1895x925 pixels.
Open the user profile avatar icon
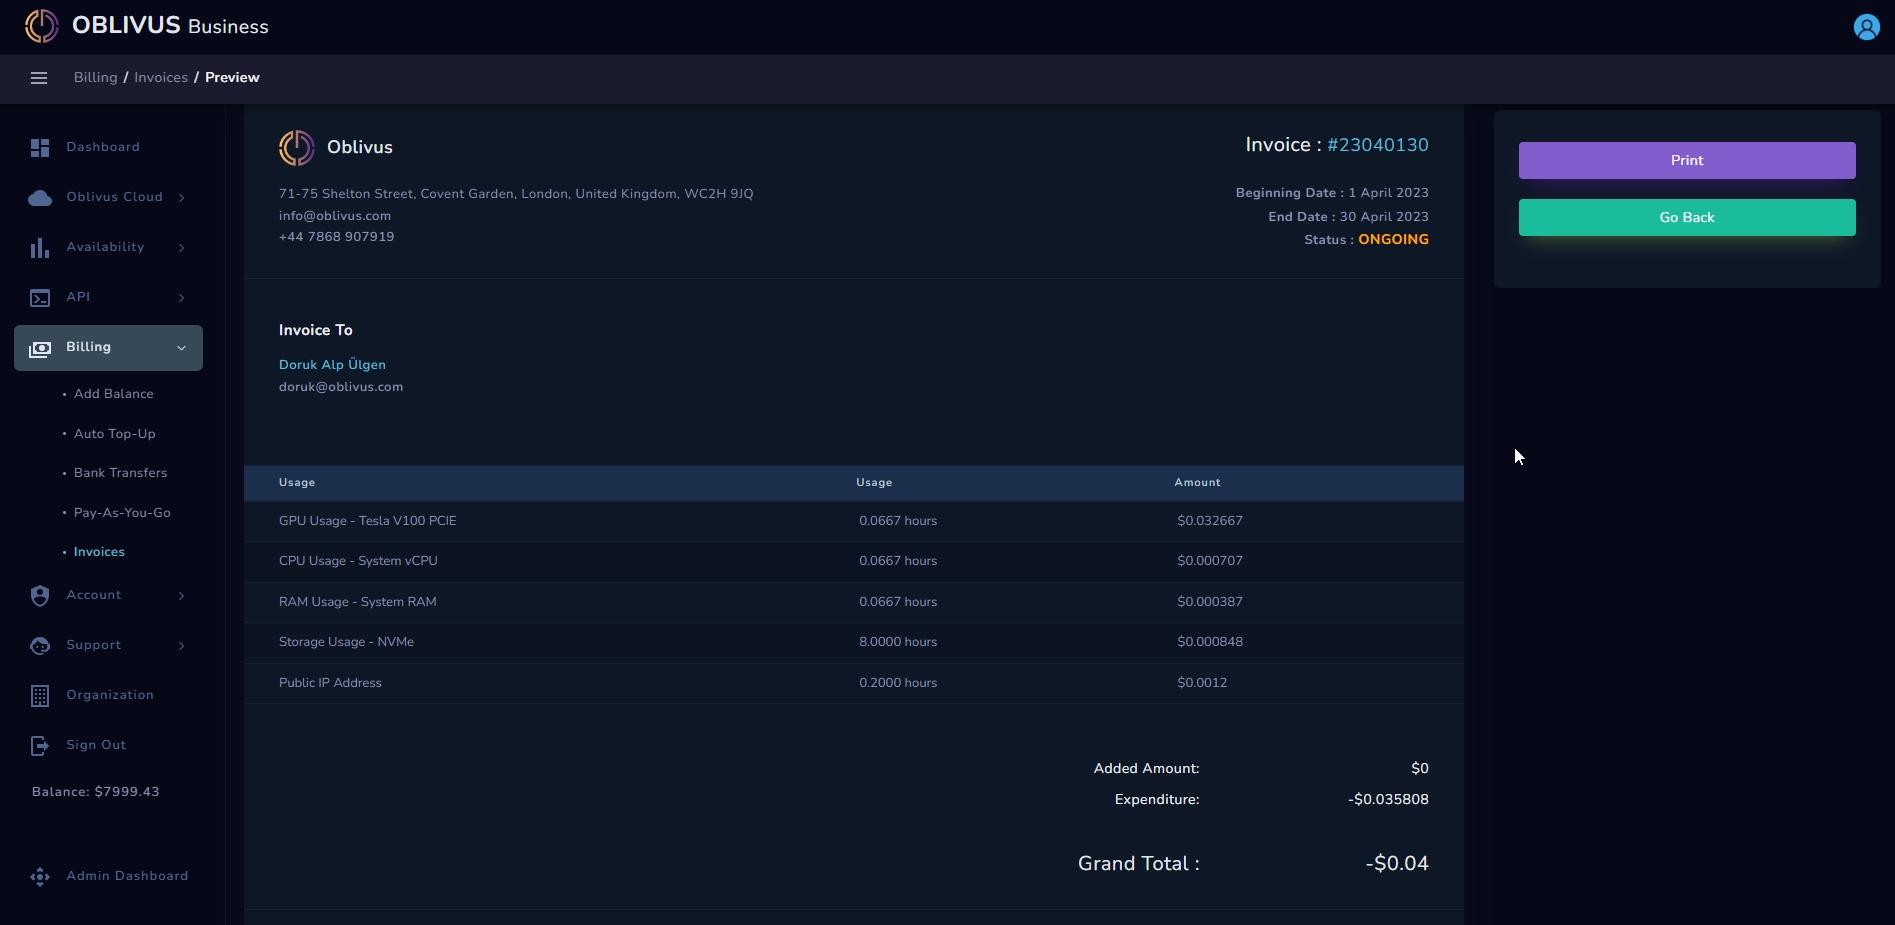click(x=1866, y=27)
